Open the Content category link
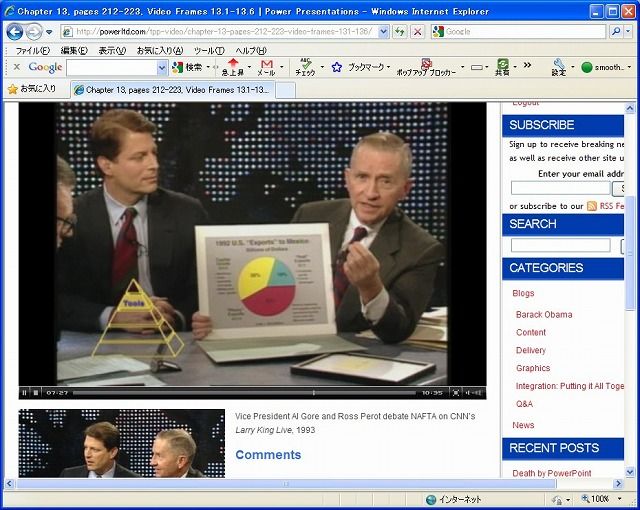Image resolution: width=640 pixels, height=510 pixels. point(531,332)
